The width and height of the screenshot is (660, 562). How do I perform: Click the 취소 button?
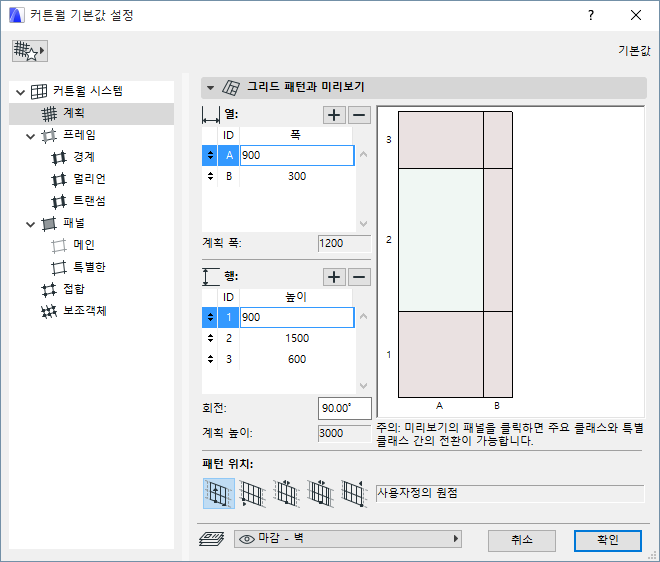point(522,540)
